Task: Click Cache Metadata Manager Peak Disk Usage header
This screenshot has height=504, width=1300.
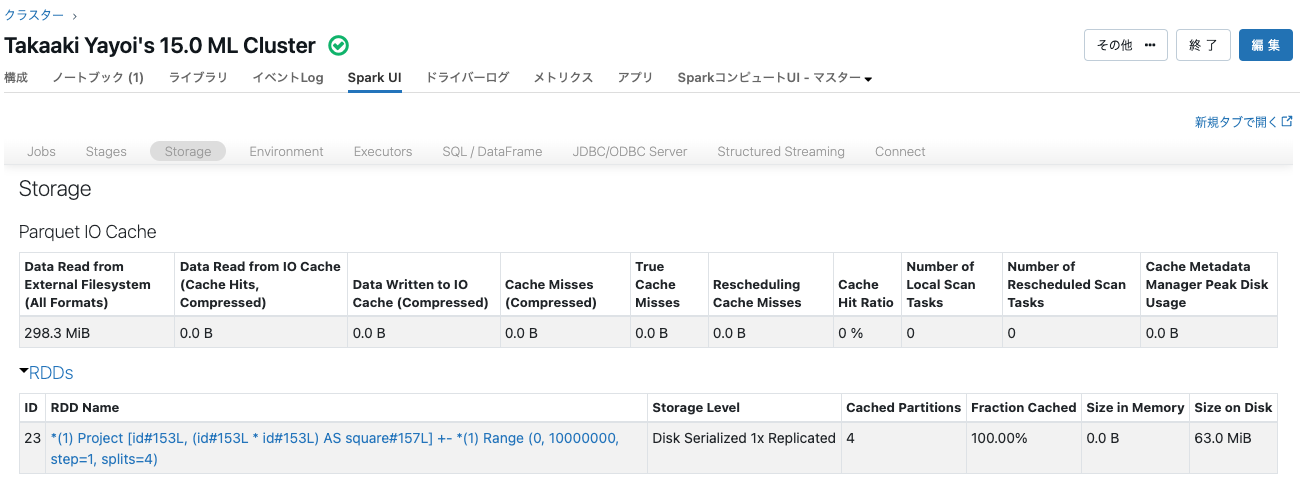Action: [x=1207, y=284]
